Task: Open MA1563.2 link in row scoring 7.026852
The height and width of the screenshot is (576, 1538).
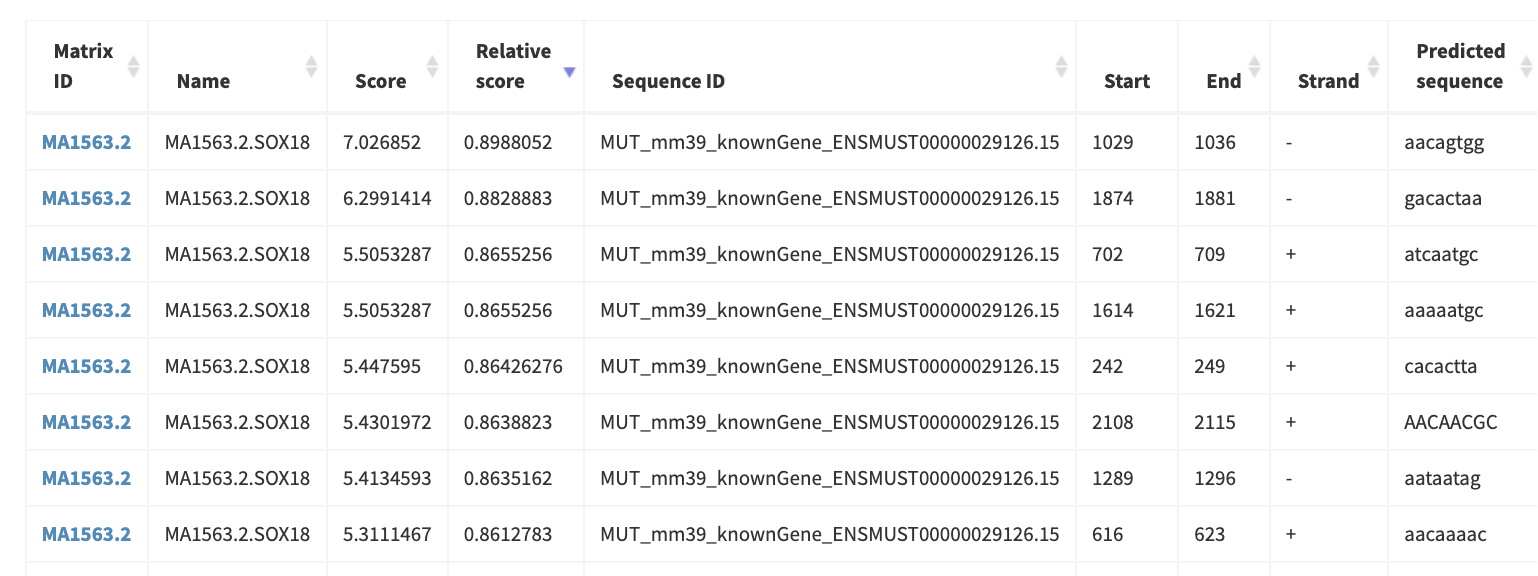Action: click(x=86, y=142)
